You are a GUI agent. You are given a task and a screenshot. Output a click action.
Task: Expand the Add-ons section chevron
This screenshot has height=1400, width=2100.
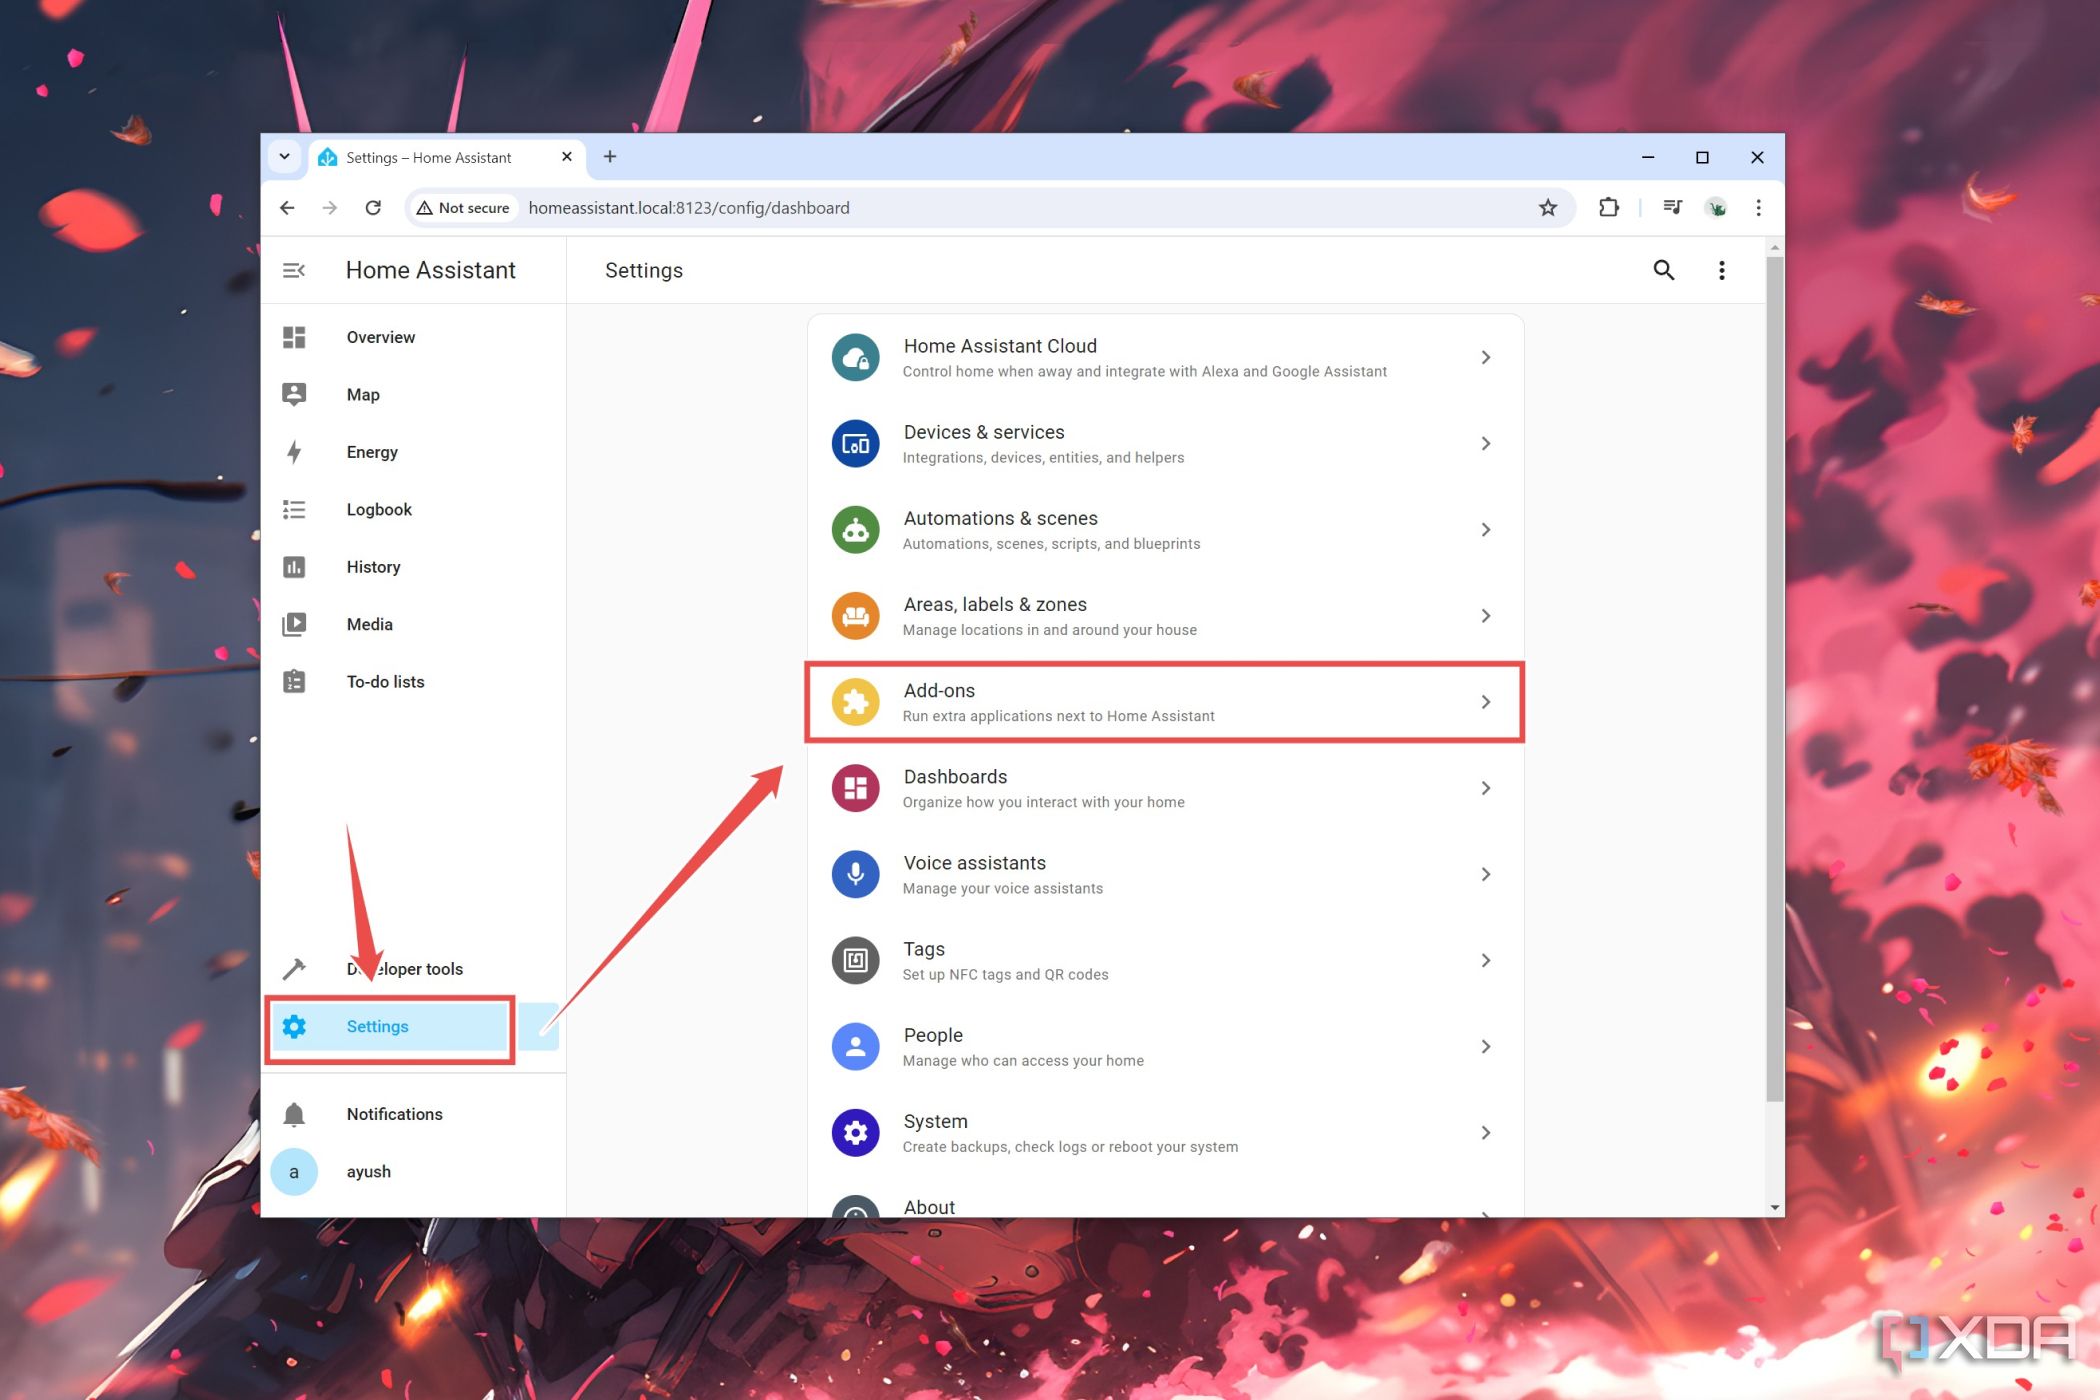[1484, 702]
